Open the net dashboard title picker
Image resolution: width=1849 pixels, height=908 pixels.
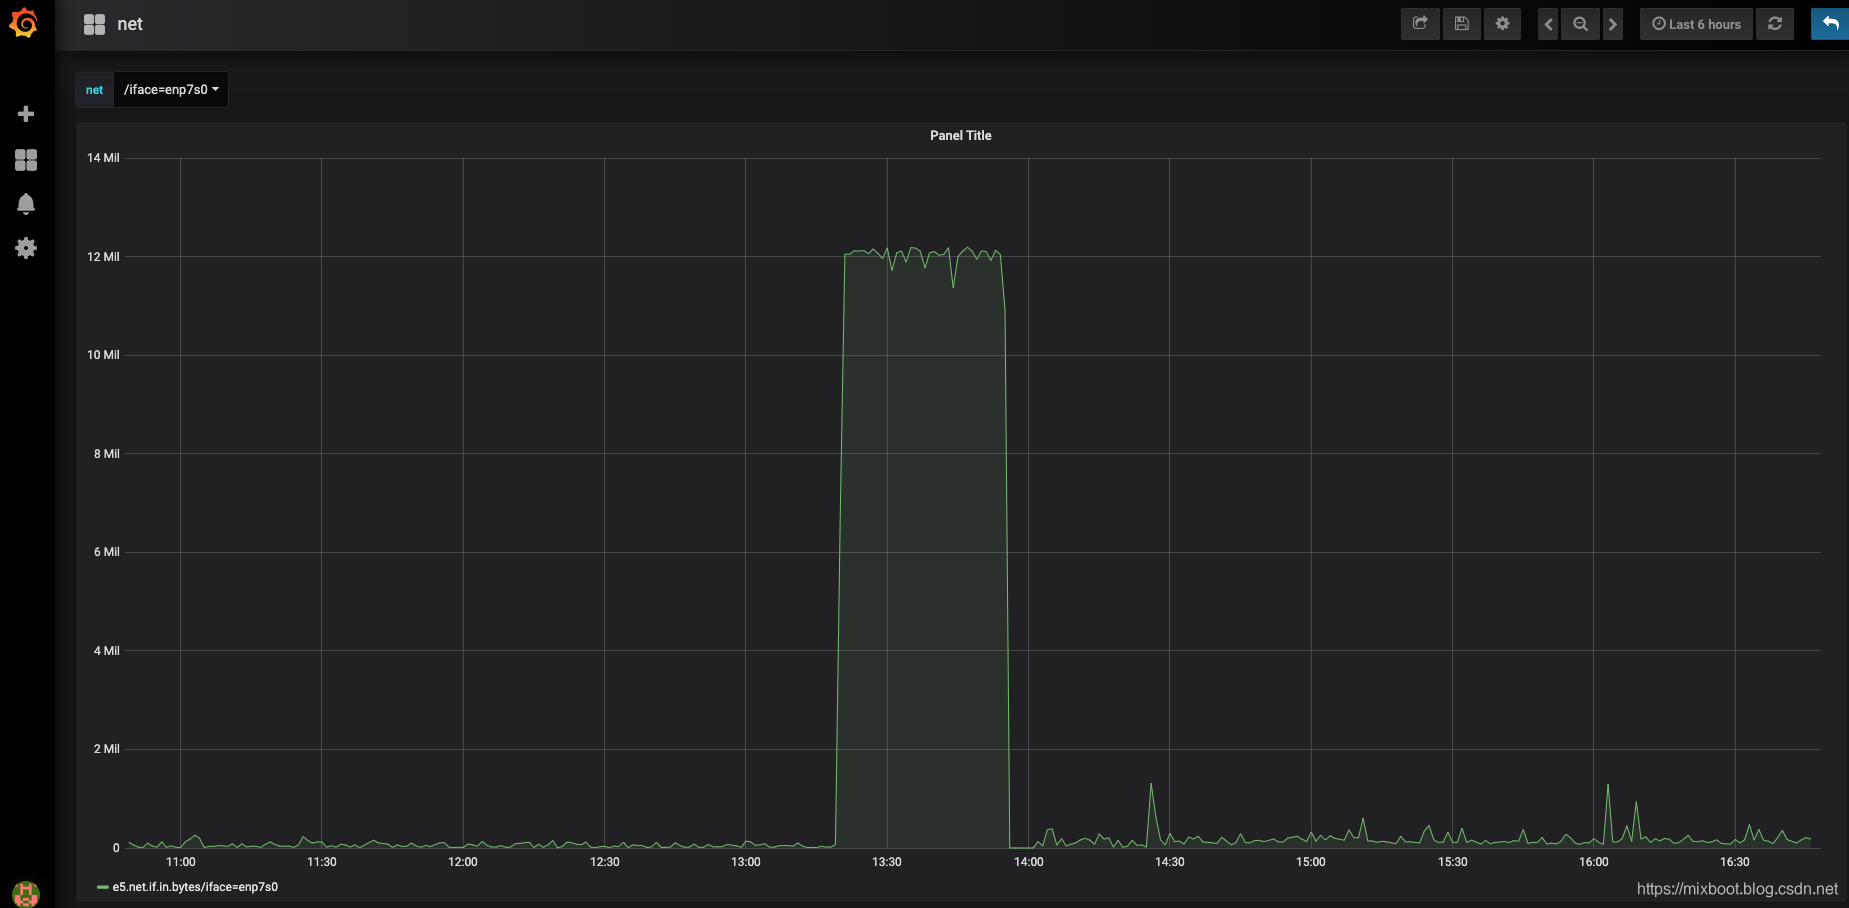(x=130, y=24)
